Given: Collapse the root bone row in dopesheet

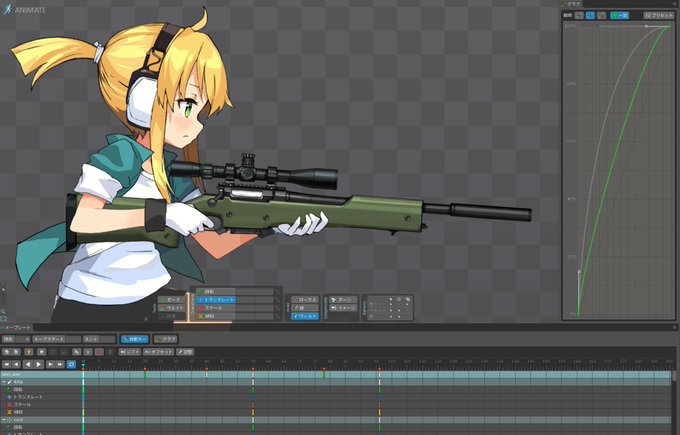Looking at the screenshot, I should (4, 420).
